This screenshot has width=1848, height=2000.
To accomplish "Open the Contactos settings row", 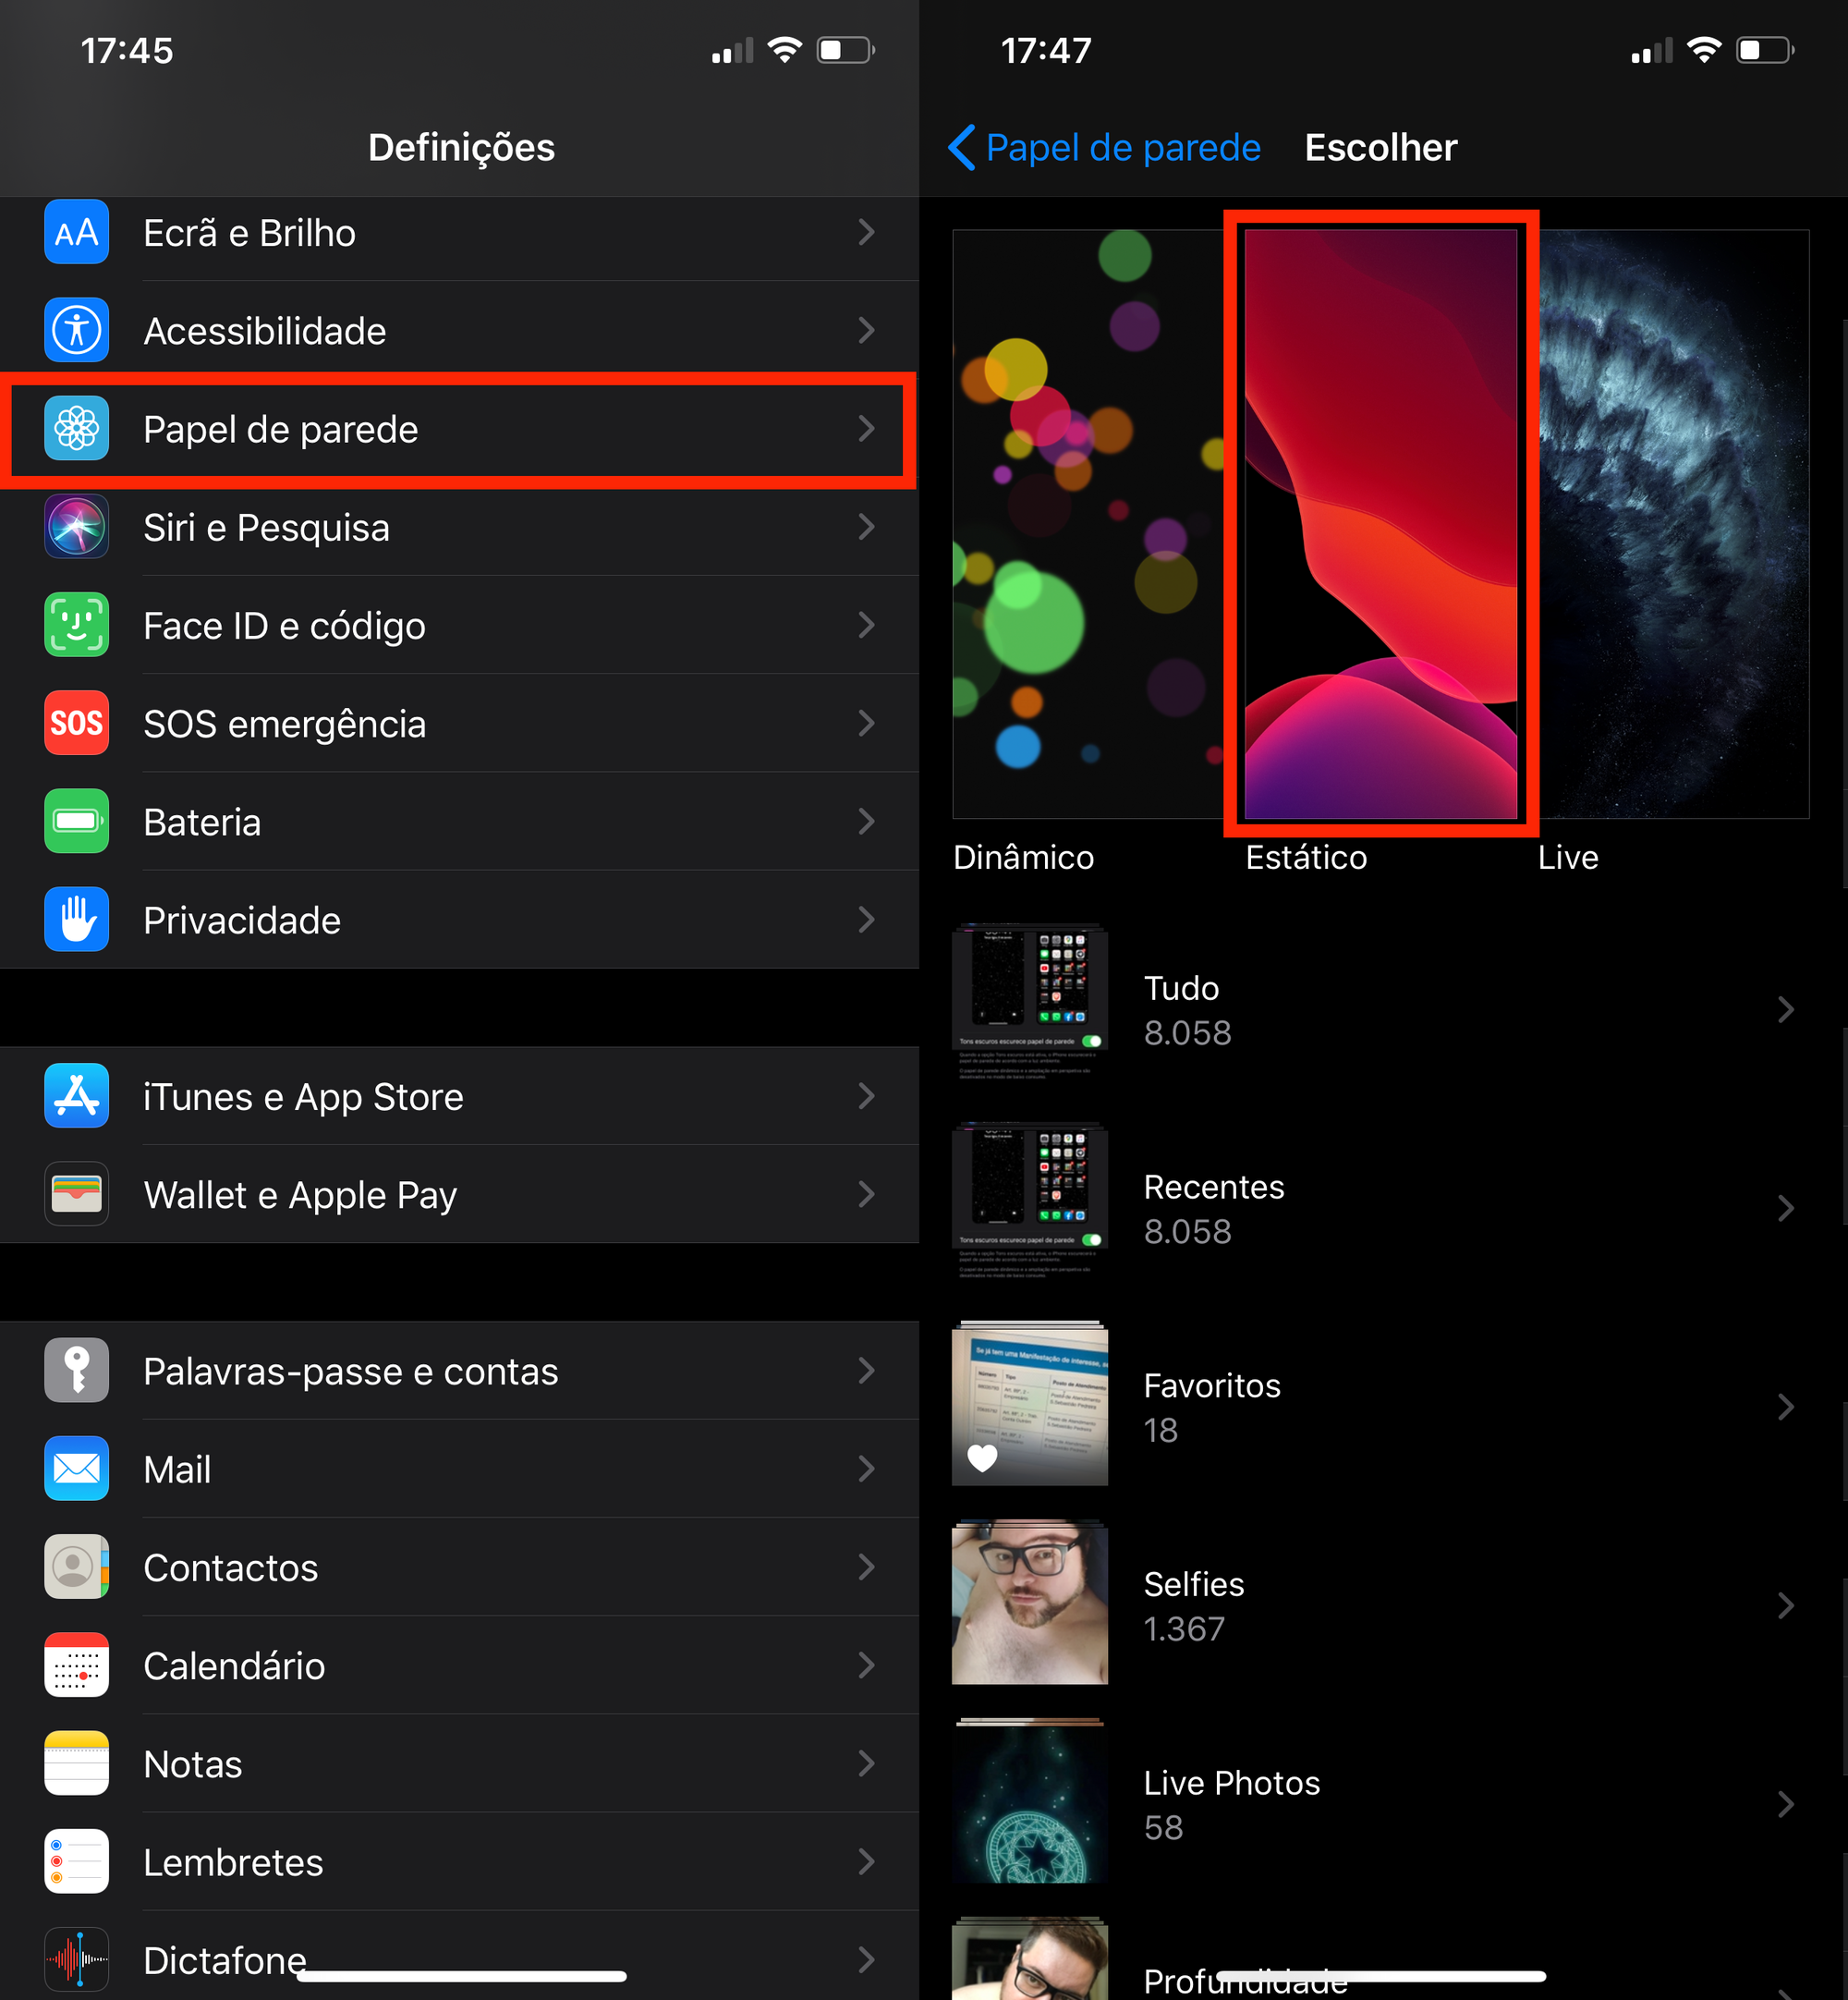I will pos(460,1567).
